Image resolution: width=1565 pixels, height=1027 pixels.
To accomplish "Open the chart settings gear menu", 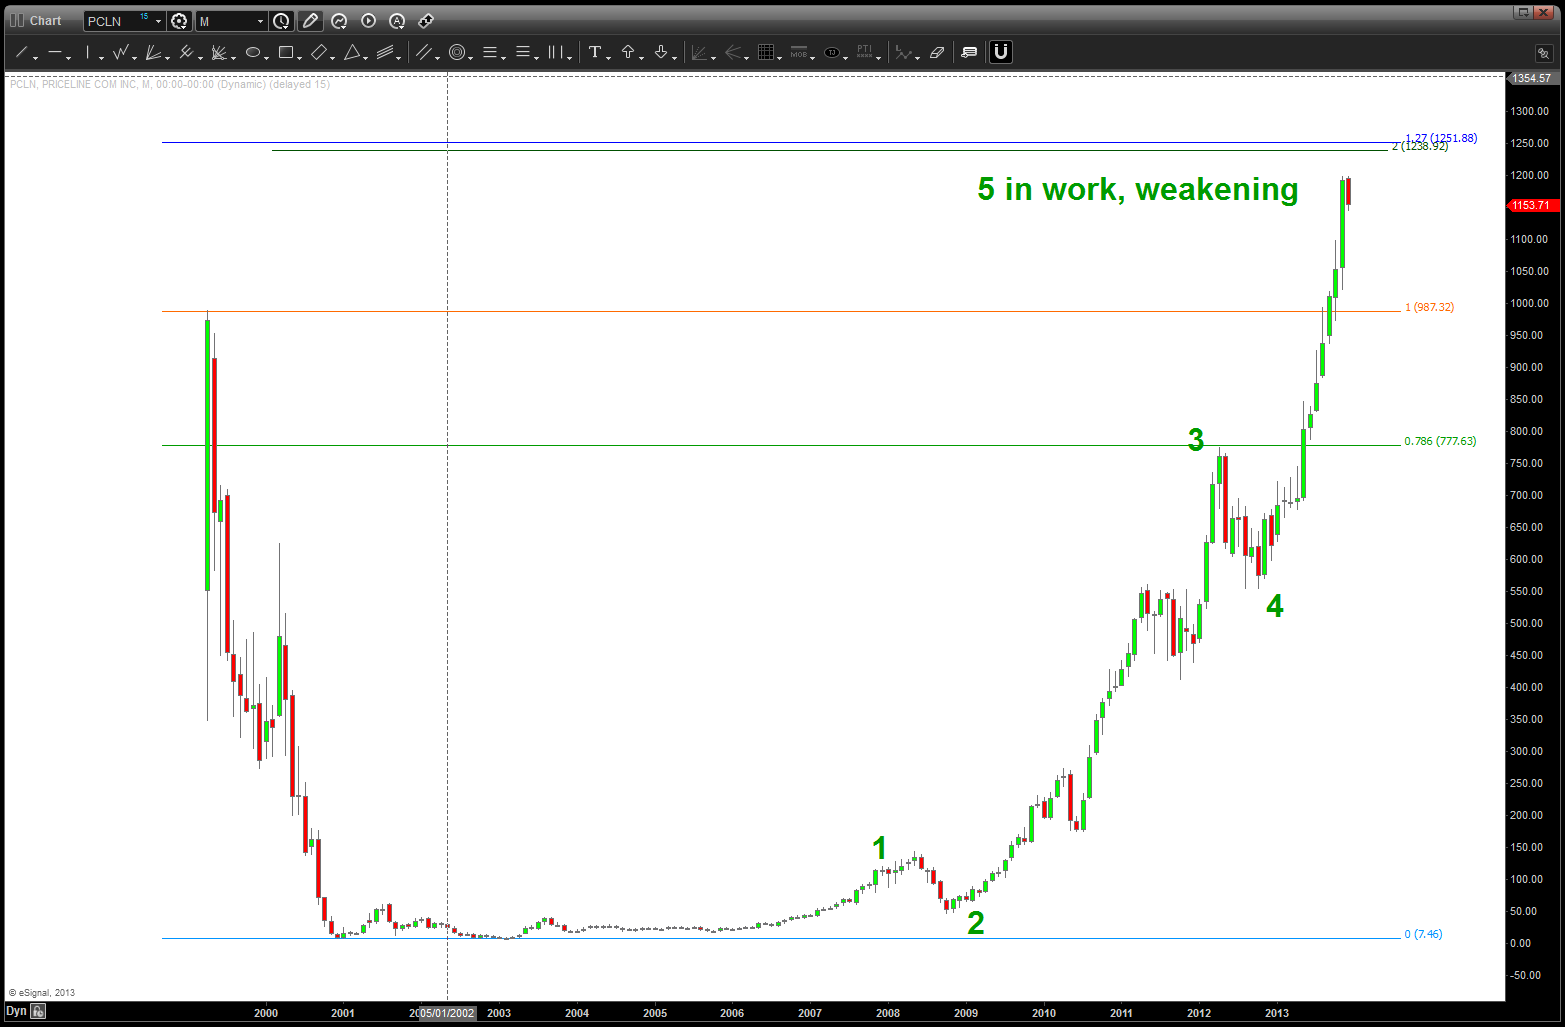I will tap(179, 21).
